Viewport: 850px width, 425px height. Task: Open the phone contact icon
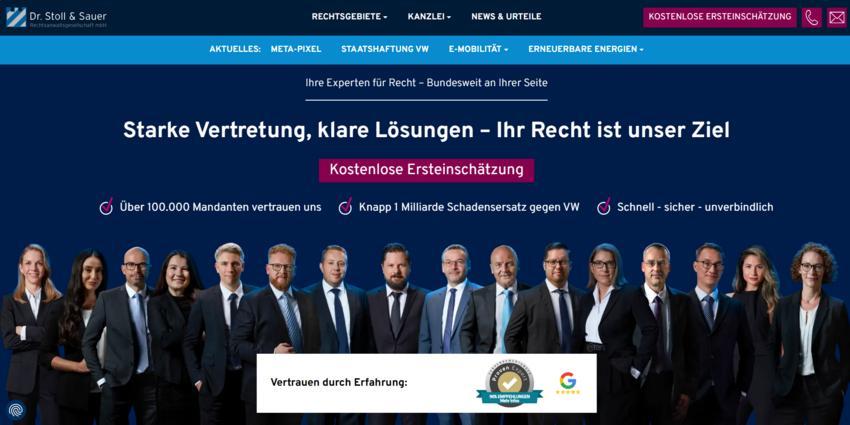(812, 17)
